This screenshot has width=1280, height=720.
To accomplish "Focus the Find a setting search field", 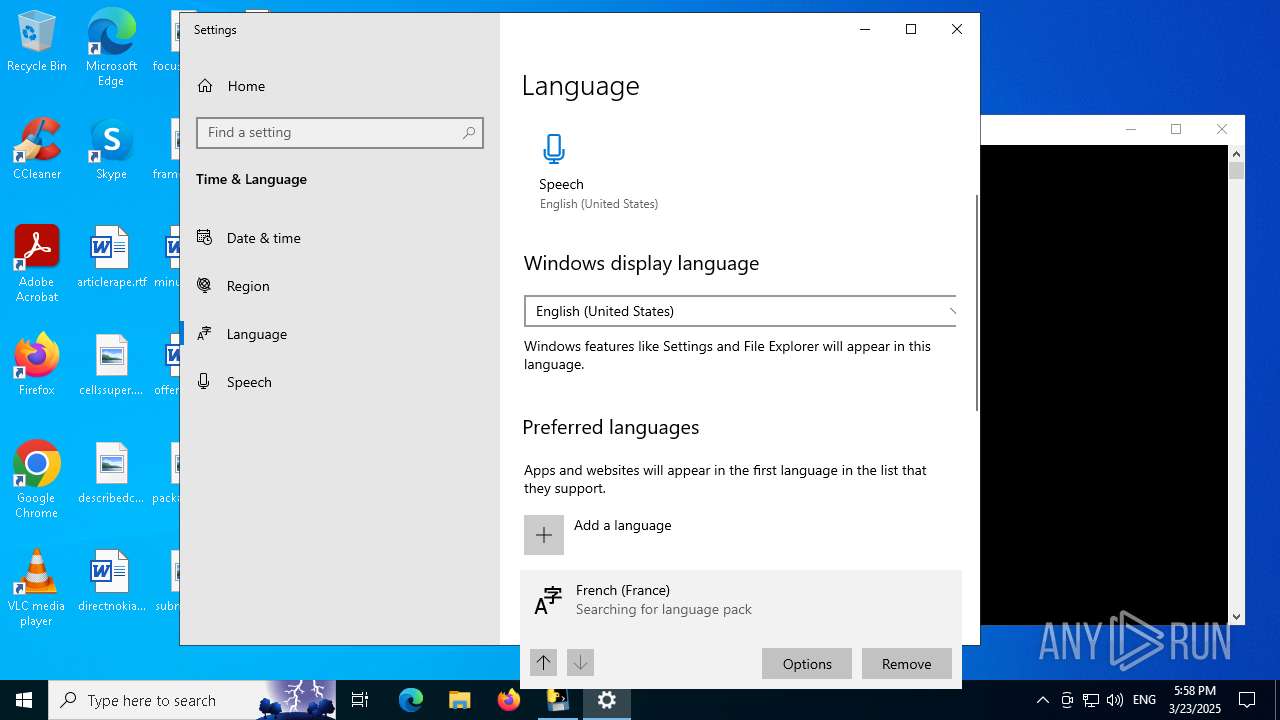I will (340, 132).
